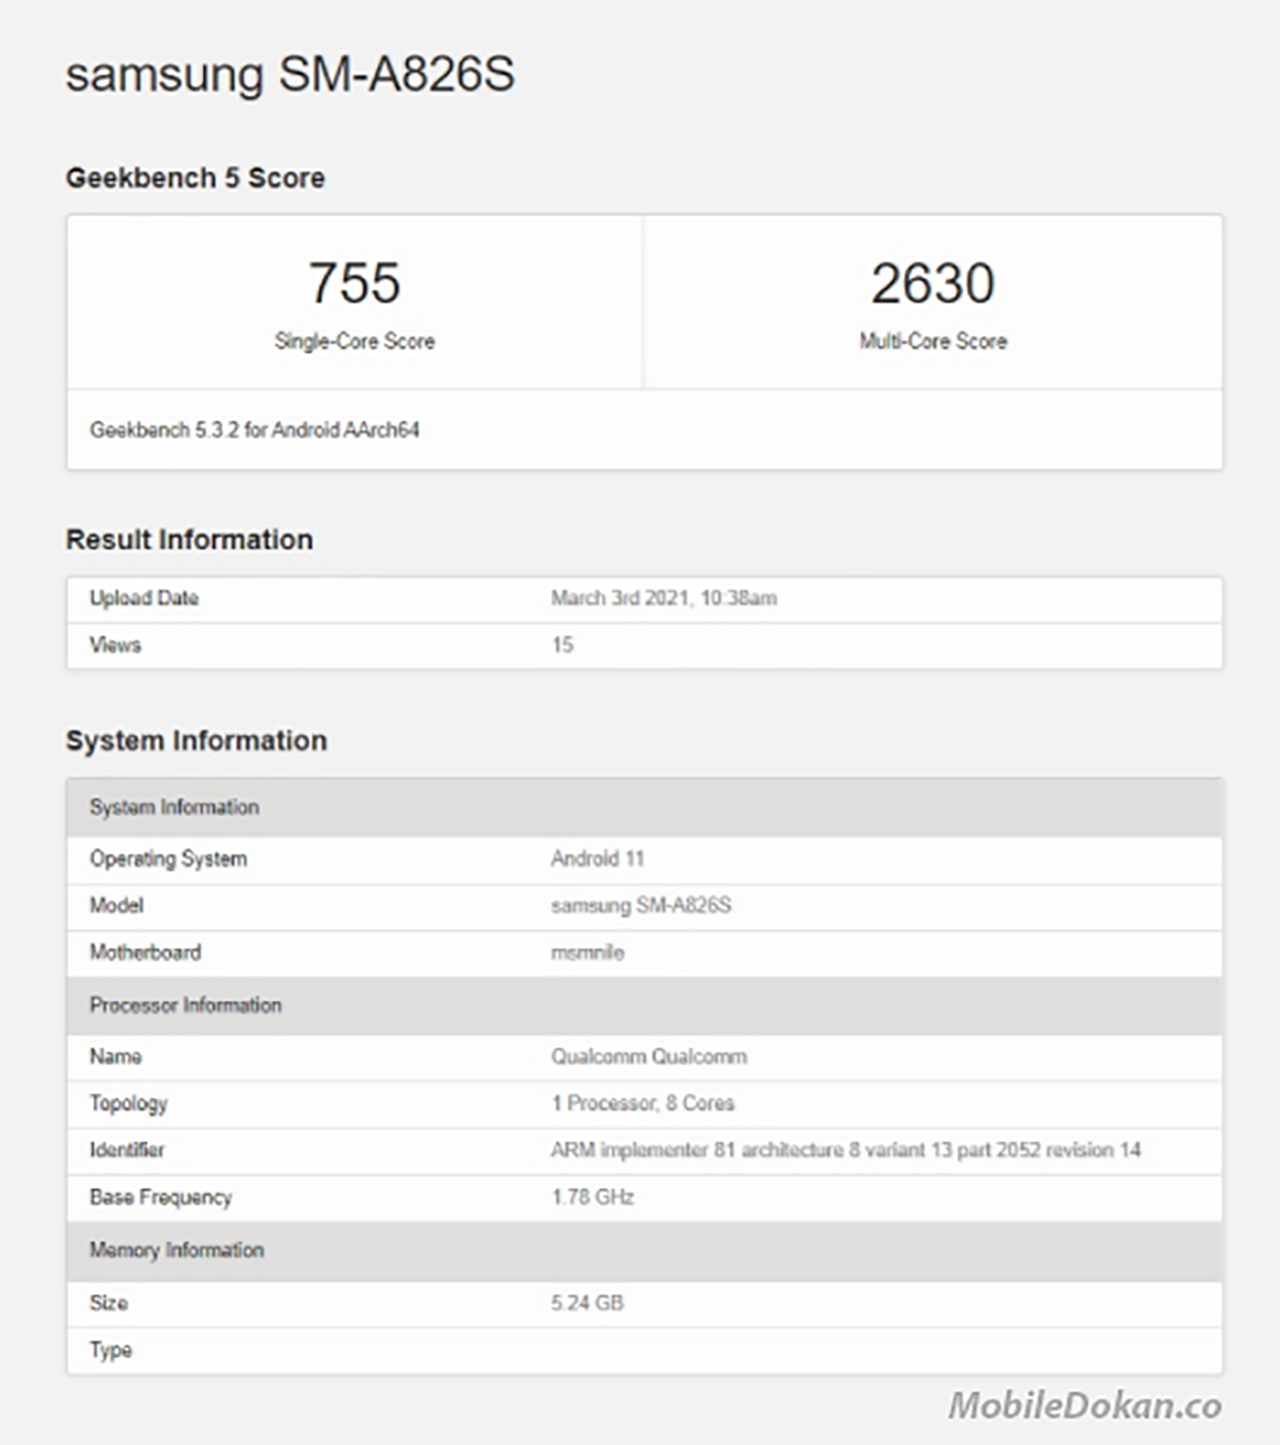Click the Qualcomm Qualcomm processor name
The image size is (1280, 1445).
[x=648, y=1056]
